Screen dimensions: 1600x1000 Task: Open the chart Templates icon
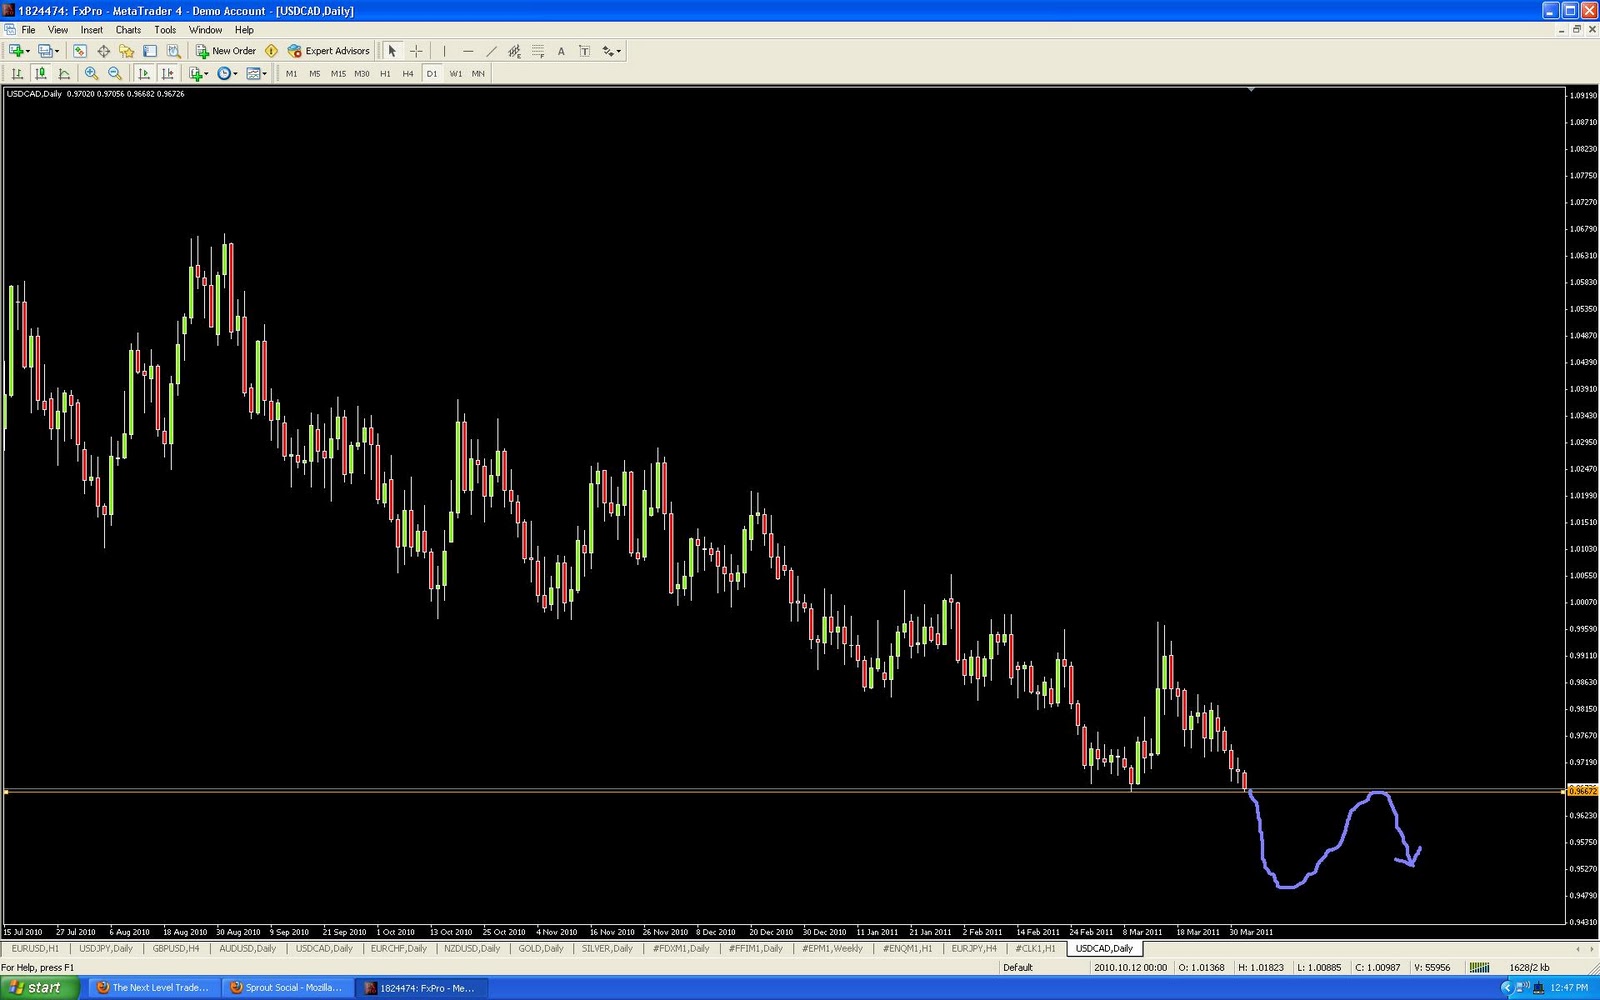[253, 73]
